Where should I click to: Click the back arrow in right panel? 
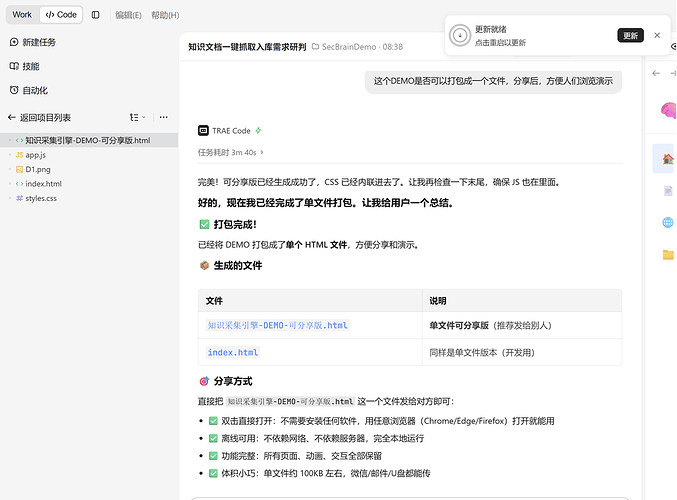tap(656, 73)
